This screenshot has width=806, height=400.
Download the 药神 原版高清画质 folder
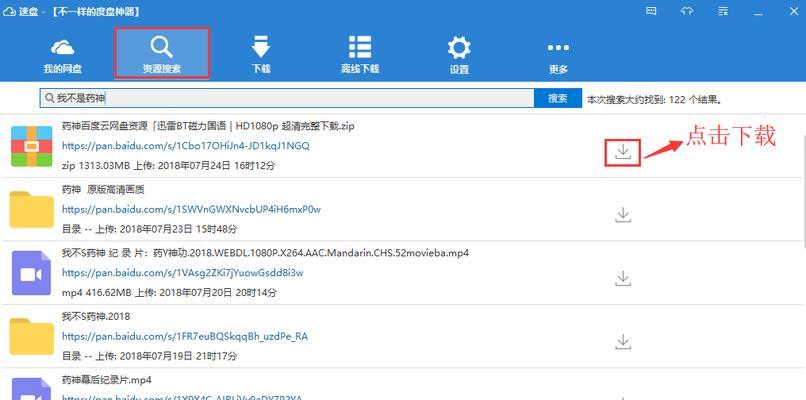point(622,214)
